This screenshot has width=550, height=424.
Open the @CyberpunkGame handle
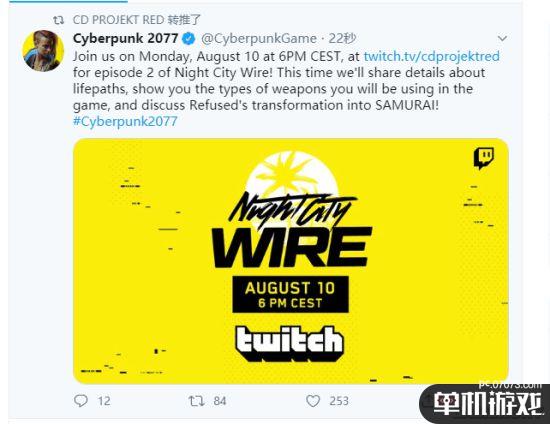(259, 39)
